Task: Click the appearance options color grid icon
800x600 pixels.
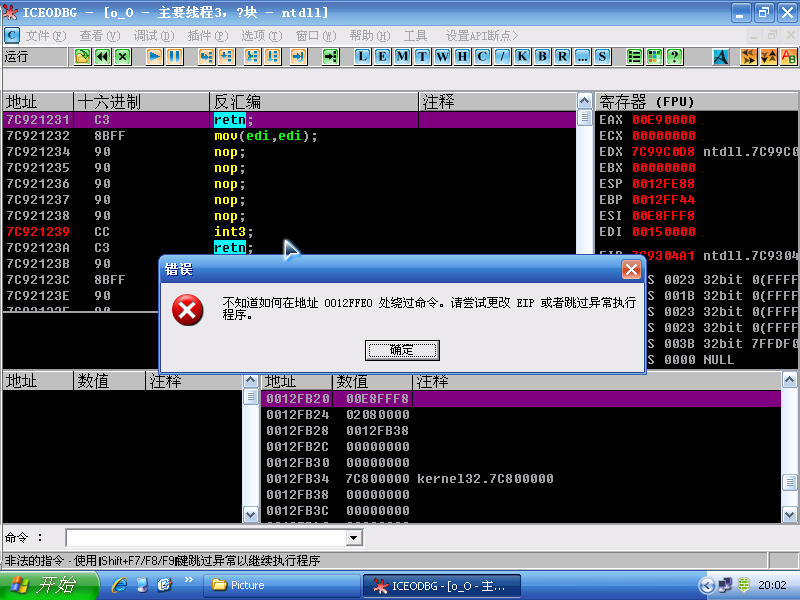Action: tap(654, 57)
